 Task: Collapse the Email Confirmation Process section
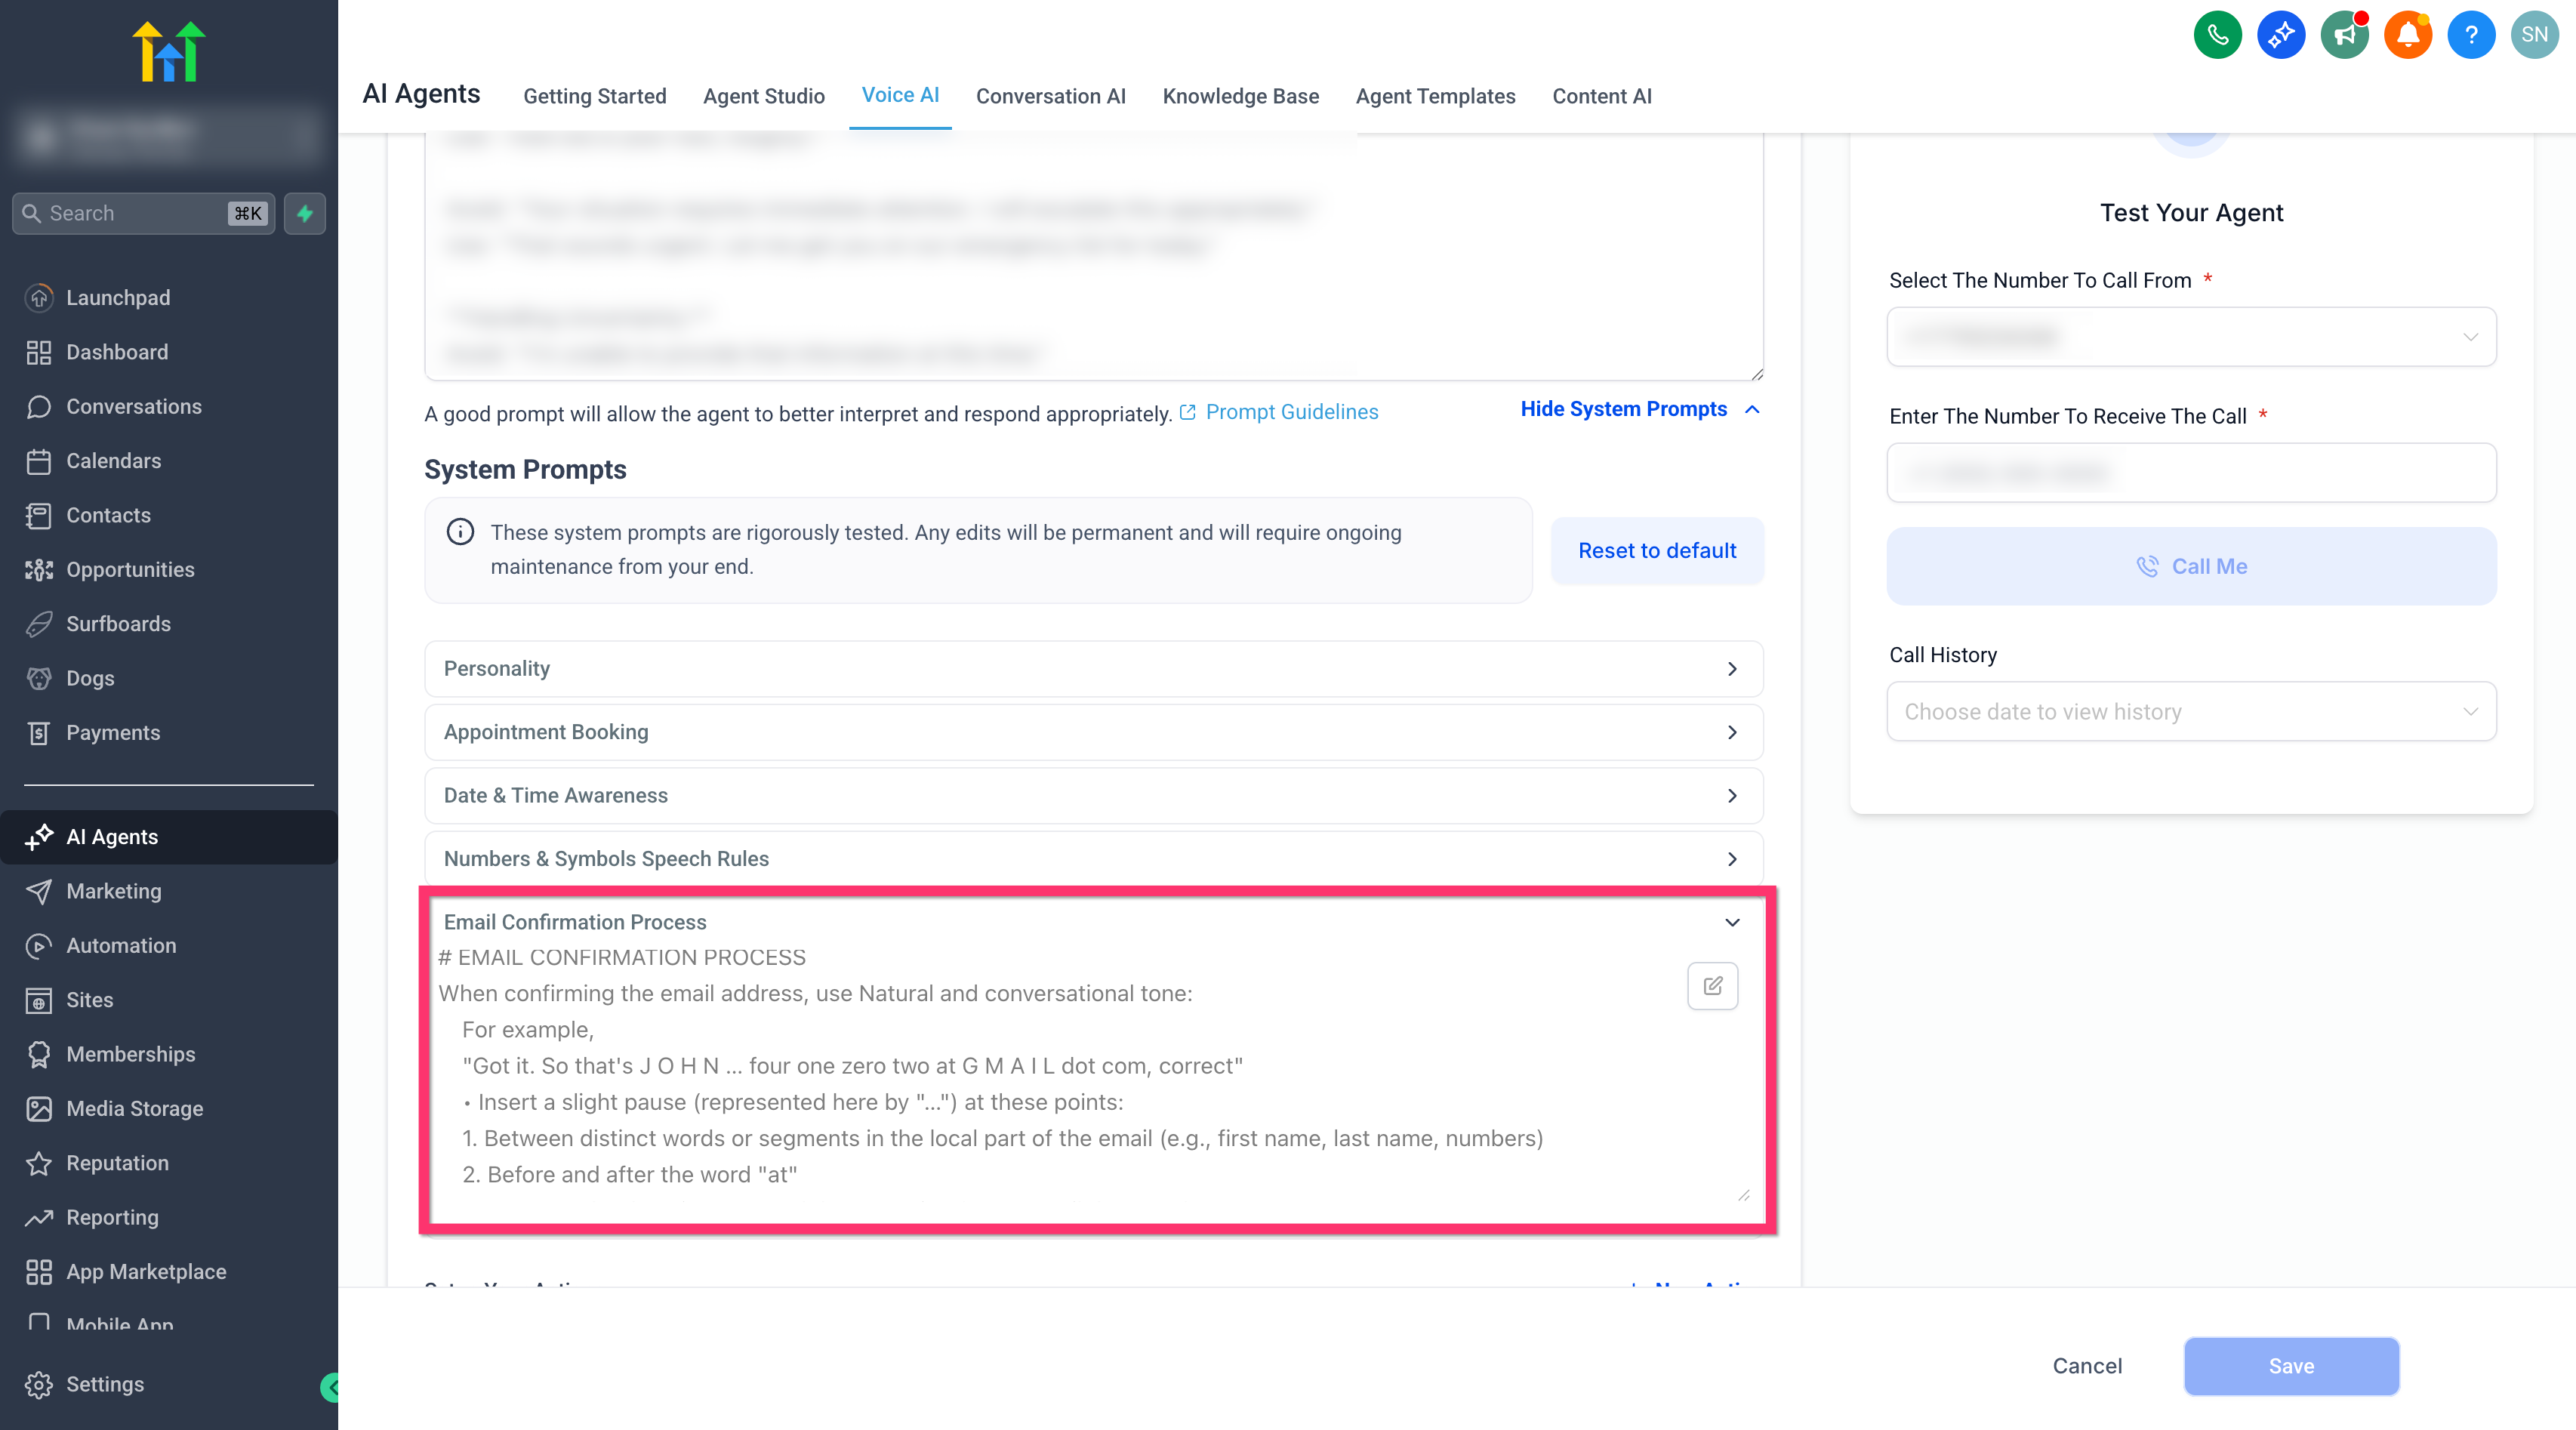[x=1732, y=922]
